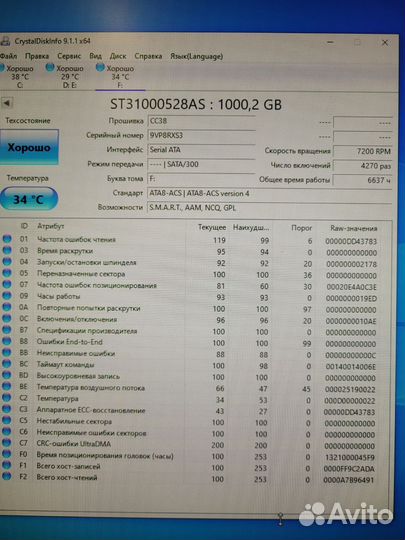Click the 34 °C temperature button
405x540 pixels.
tap(28, 199)
